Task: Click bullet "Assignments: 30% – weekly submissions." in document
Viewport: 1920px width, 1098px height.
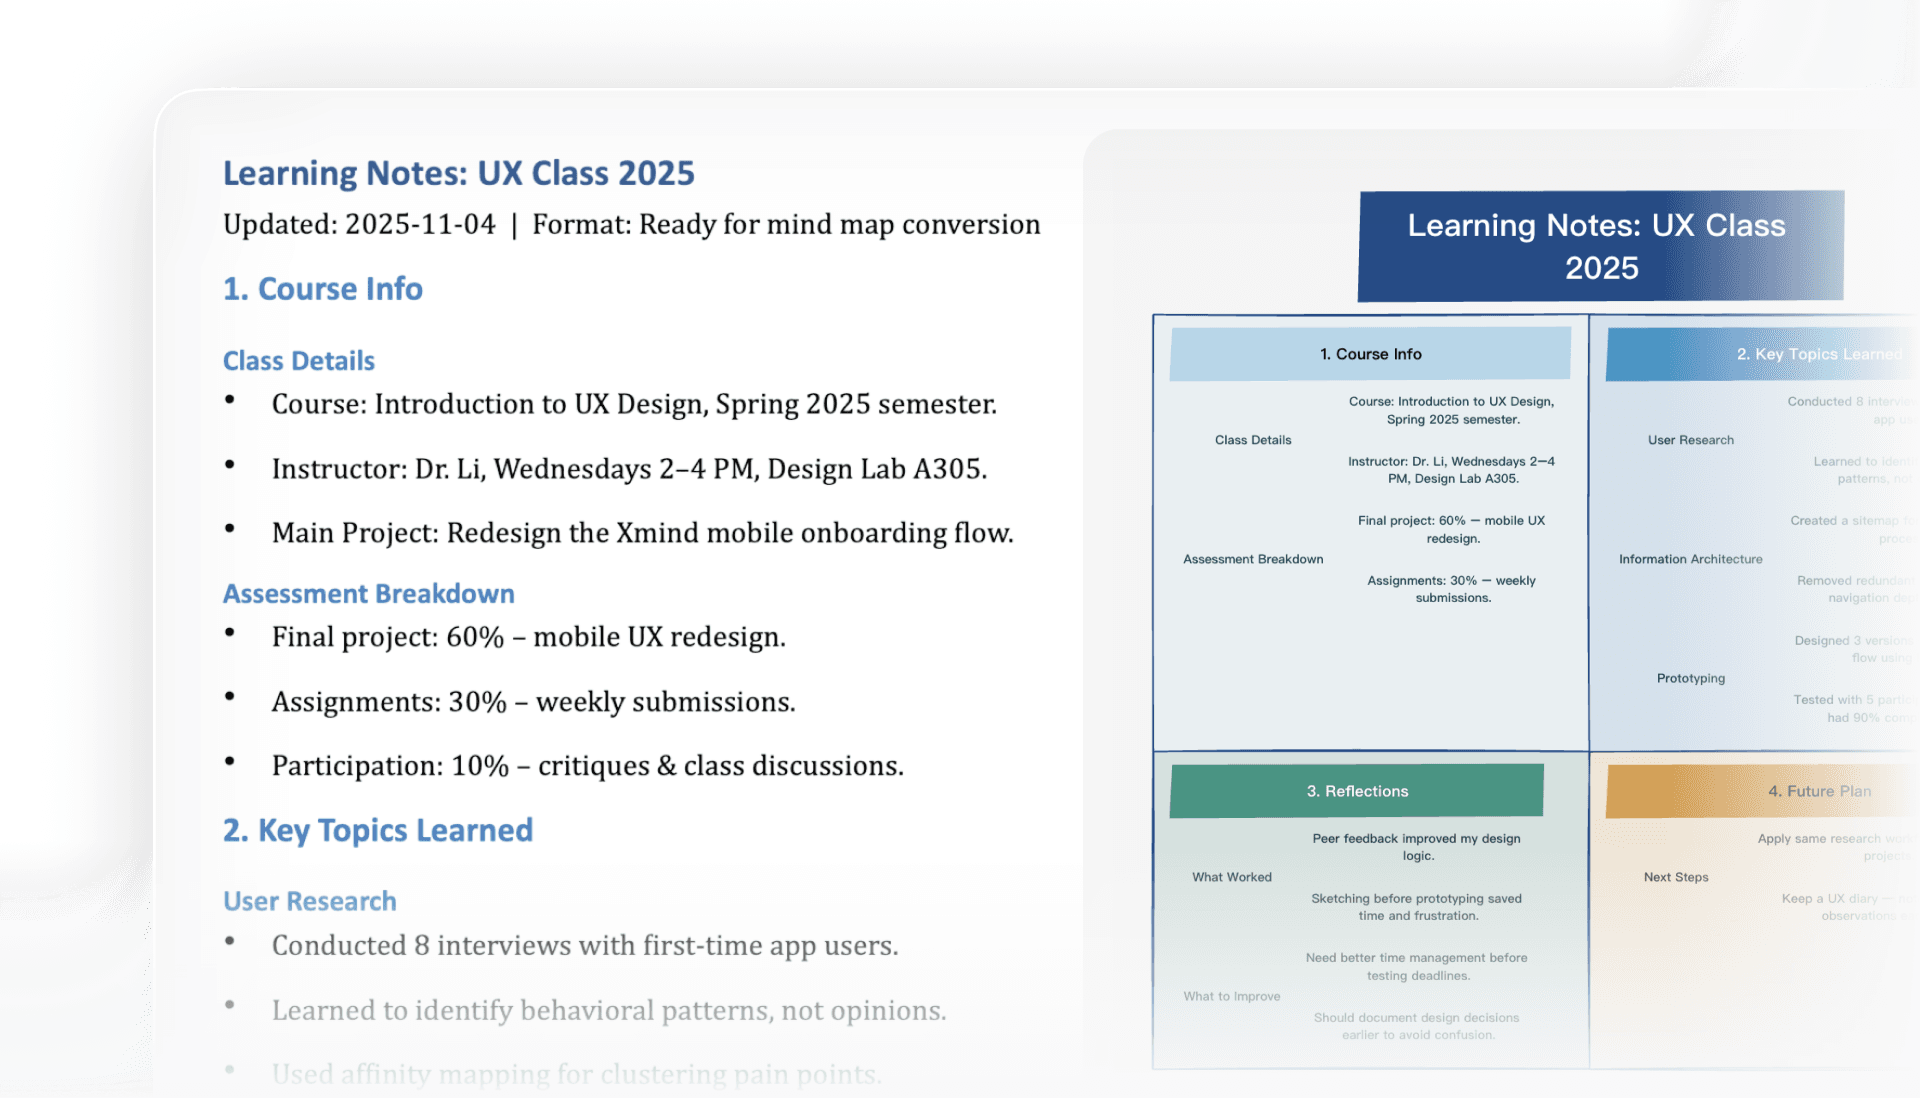Action: click(x=533, y=702)
